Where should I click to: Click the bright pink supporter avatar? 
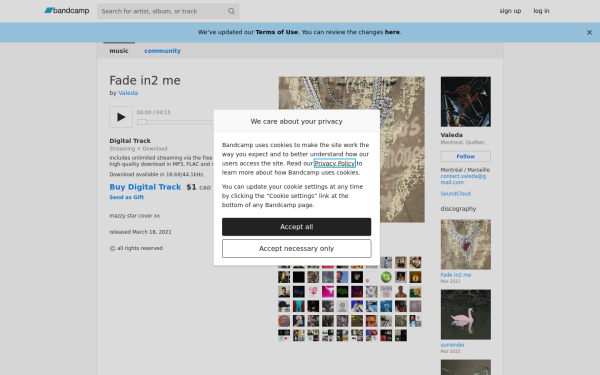(328, 292)
